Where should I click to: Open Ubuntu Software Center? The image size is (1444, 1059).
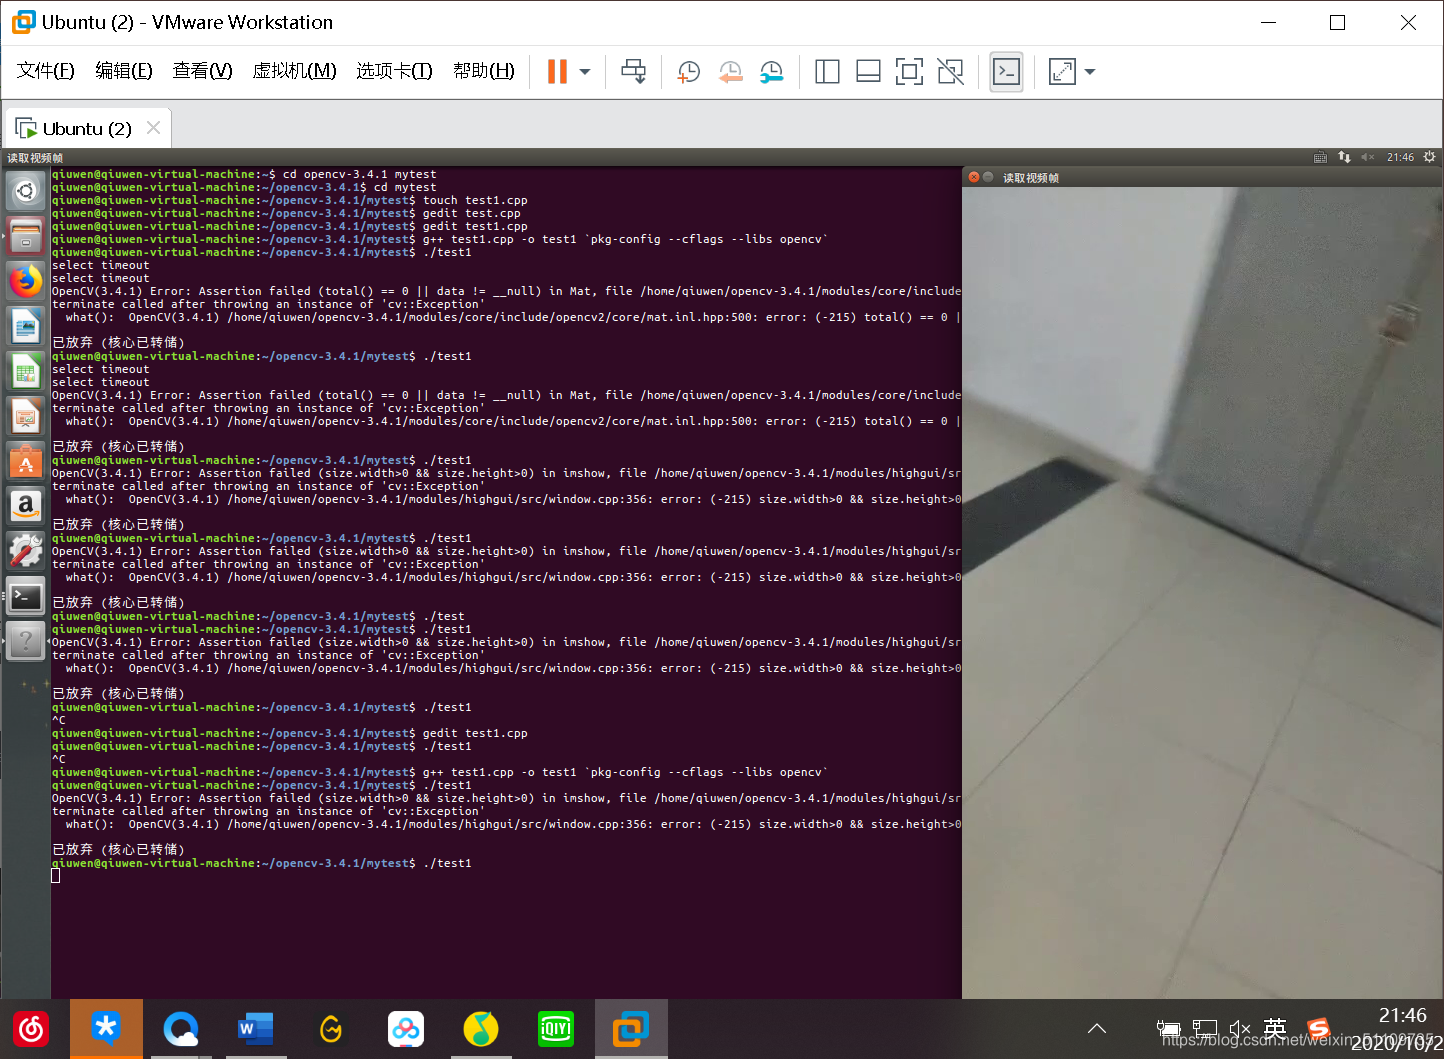coord(26,461)
